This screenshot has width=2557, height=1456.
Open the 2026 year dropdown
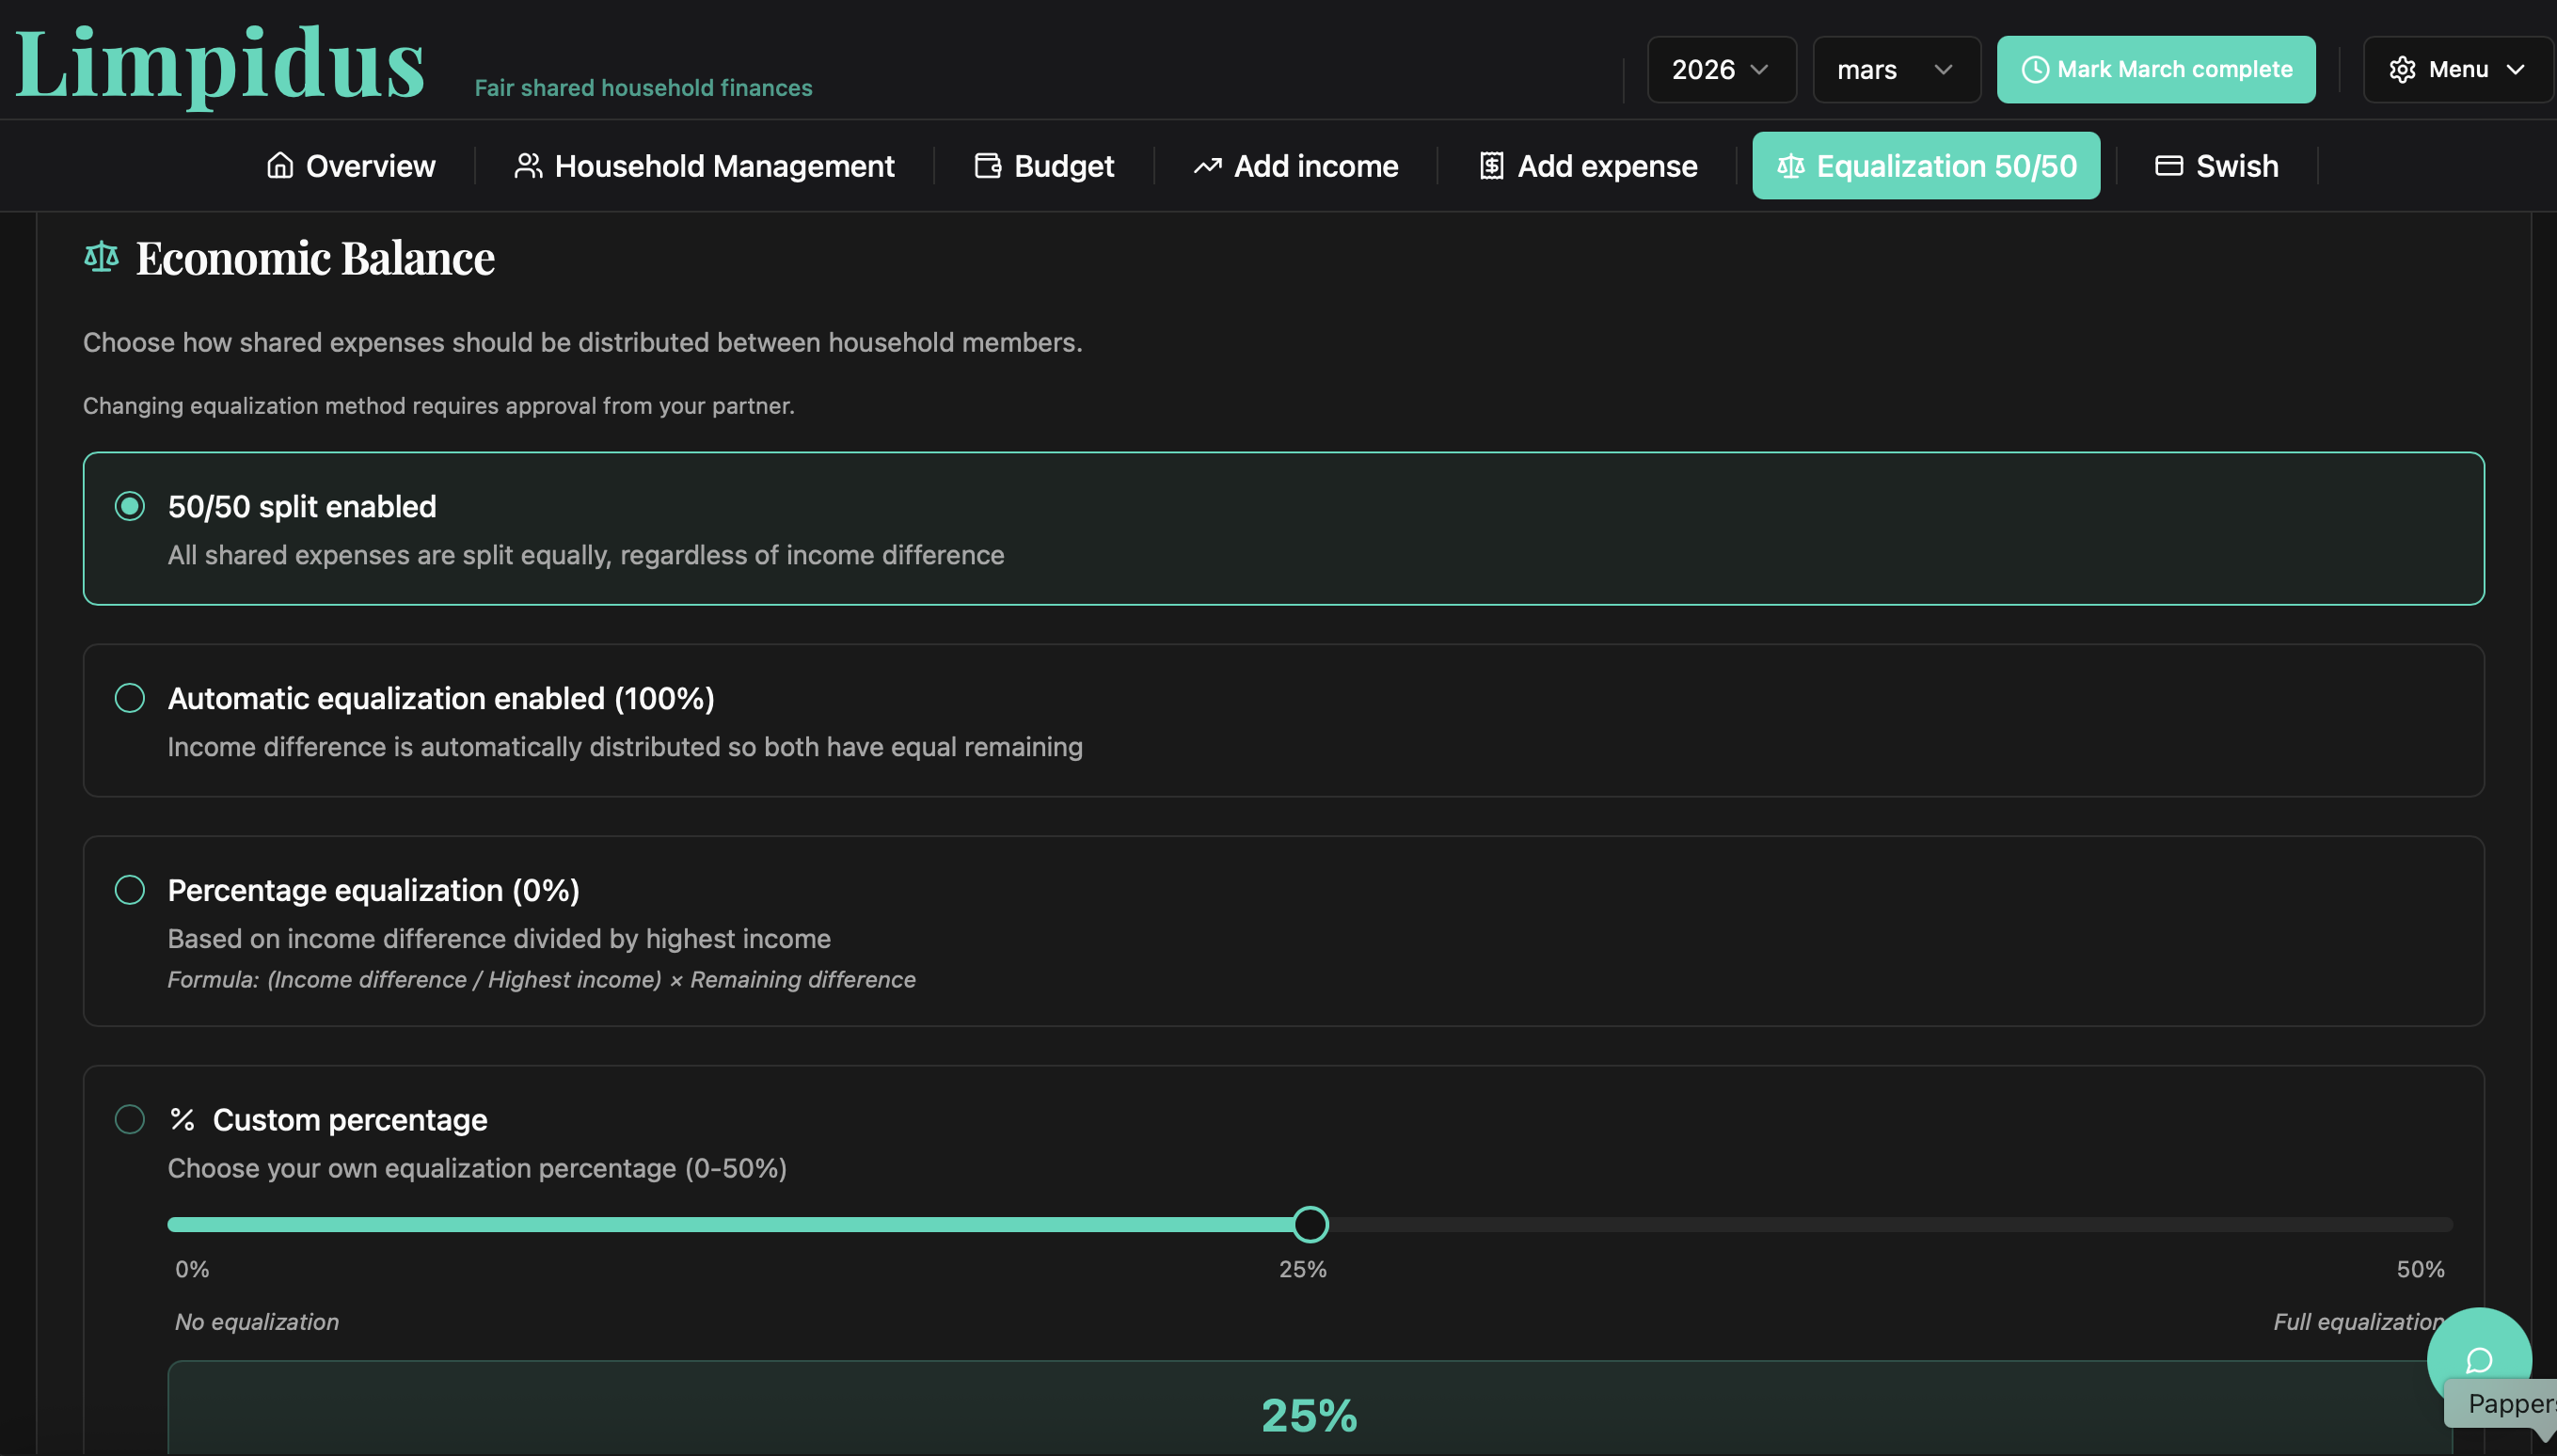1721,69
